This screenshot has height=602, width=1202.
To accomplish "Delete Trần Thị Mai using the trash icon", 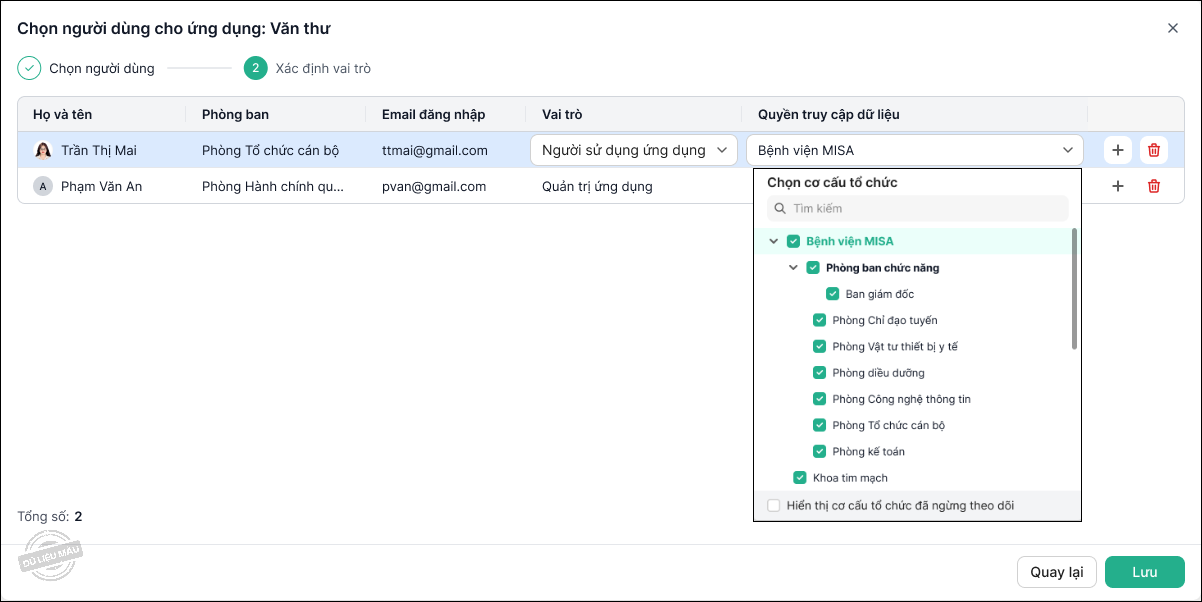I will (x=1154, y=150).
